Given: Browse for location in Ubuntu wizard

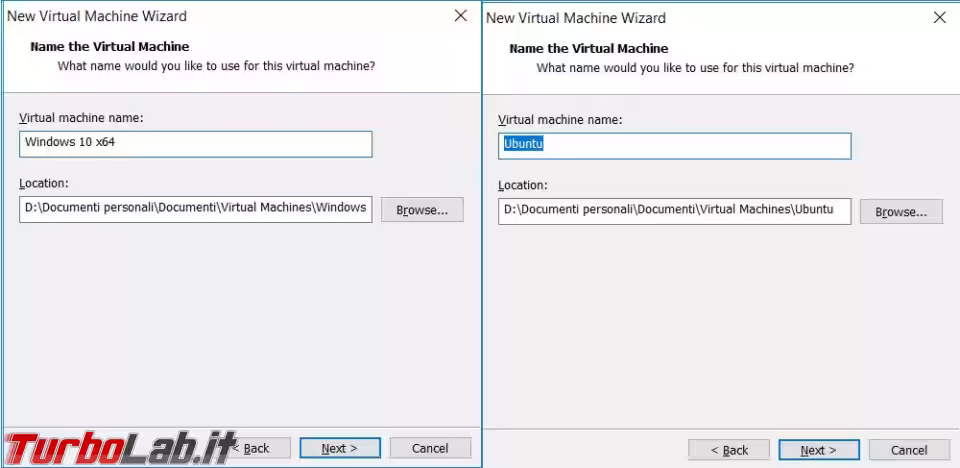Looking at the screenshot, I should [901, 212].
